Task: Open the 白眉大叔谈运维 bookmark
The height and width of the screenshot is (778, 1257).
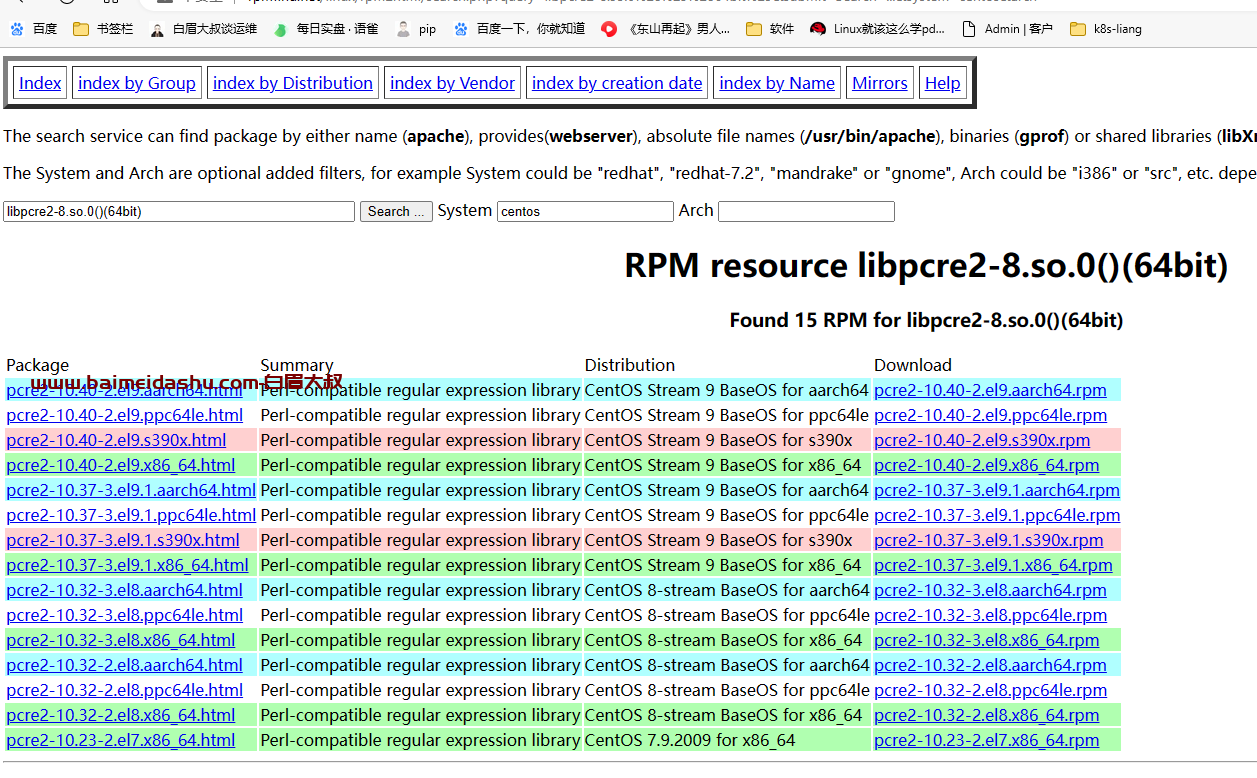Action: (204, 29)
